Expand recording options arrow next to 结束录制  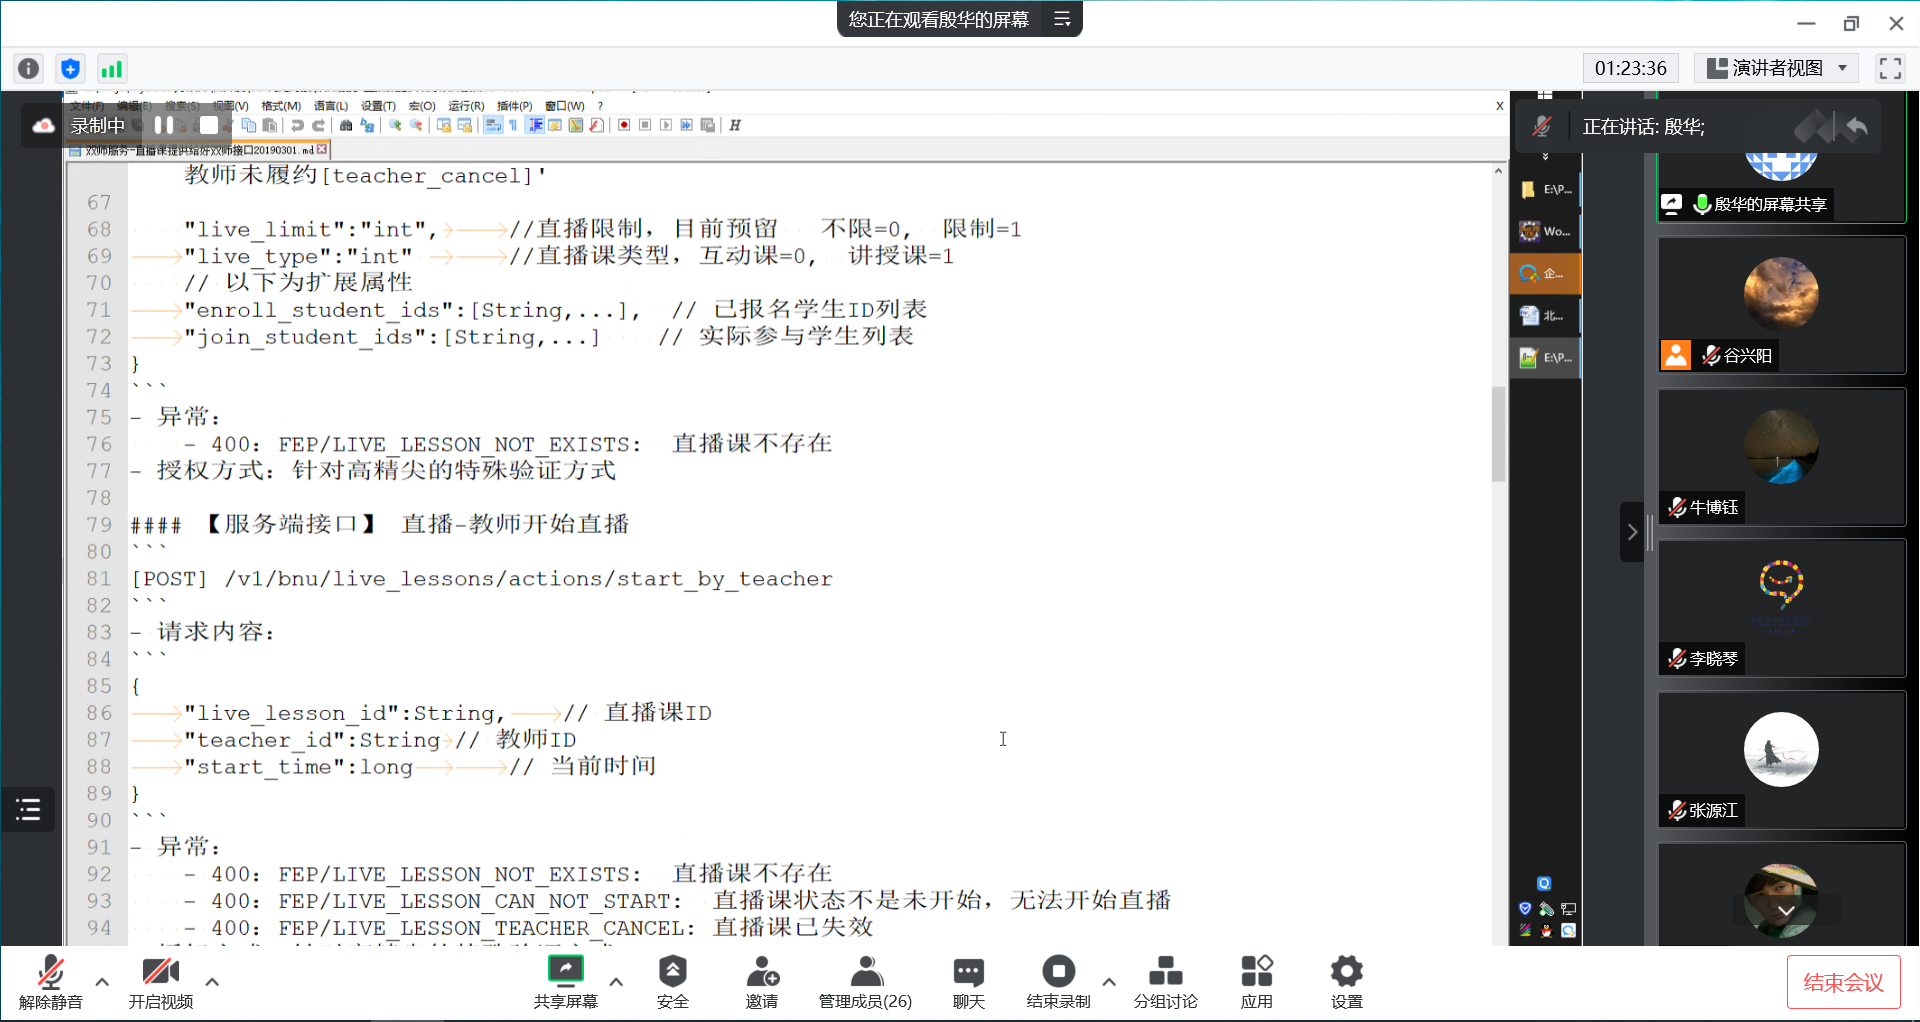pyautogui.click(x=1109, y=982)
